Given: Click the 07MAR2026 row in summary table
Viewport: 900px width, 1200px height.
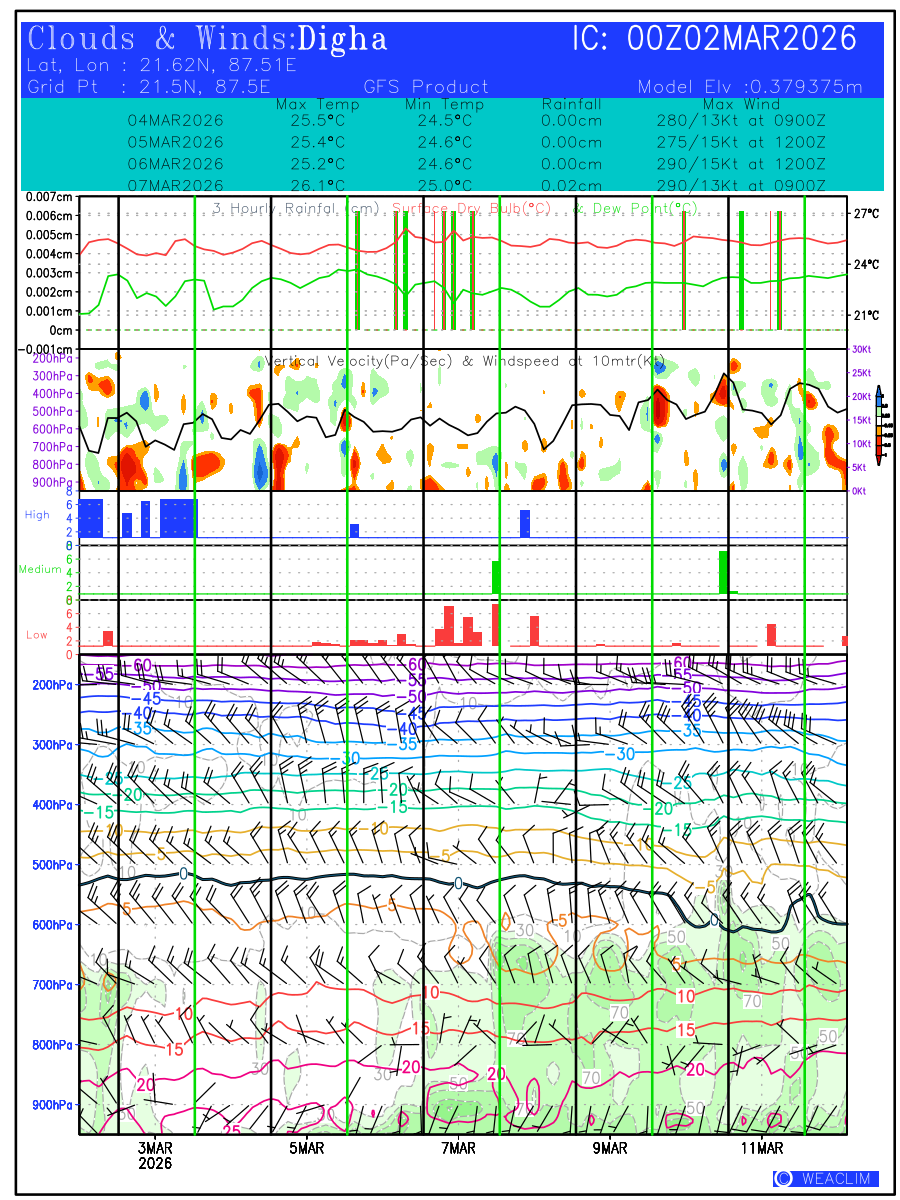Looking at the screenshot, I should point(175,185).
